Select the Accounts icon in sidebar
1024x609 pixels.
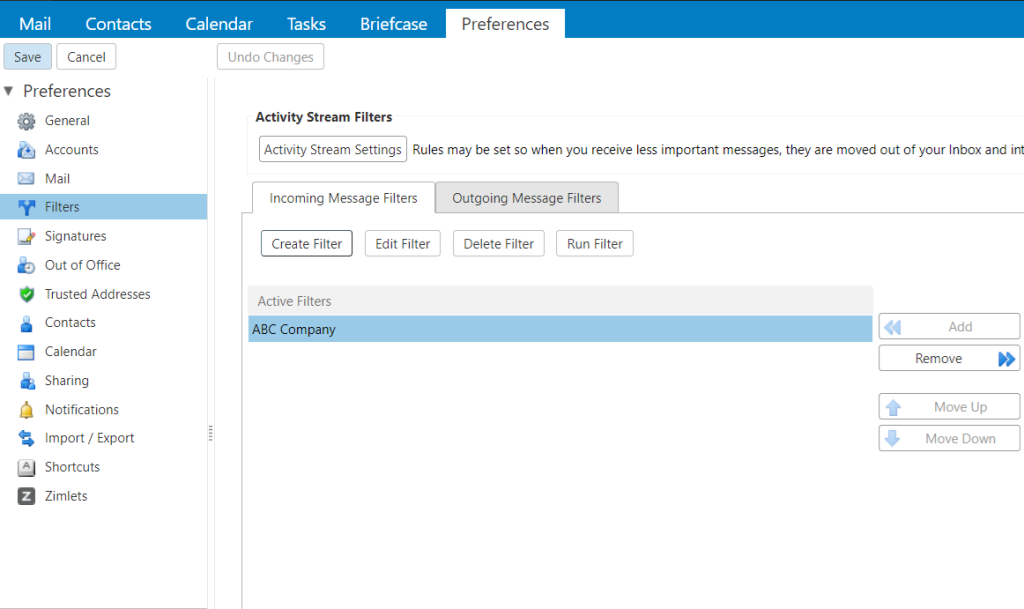[x=27, y=150]
